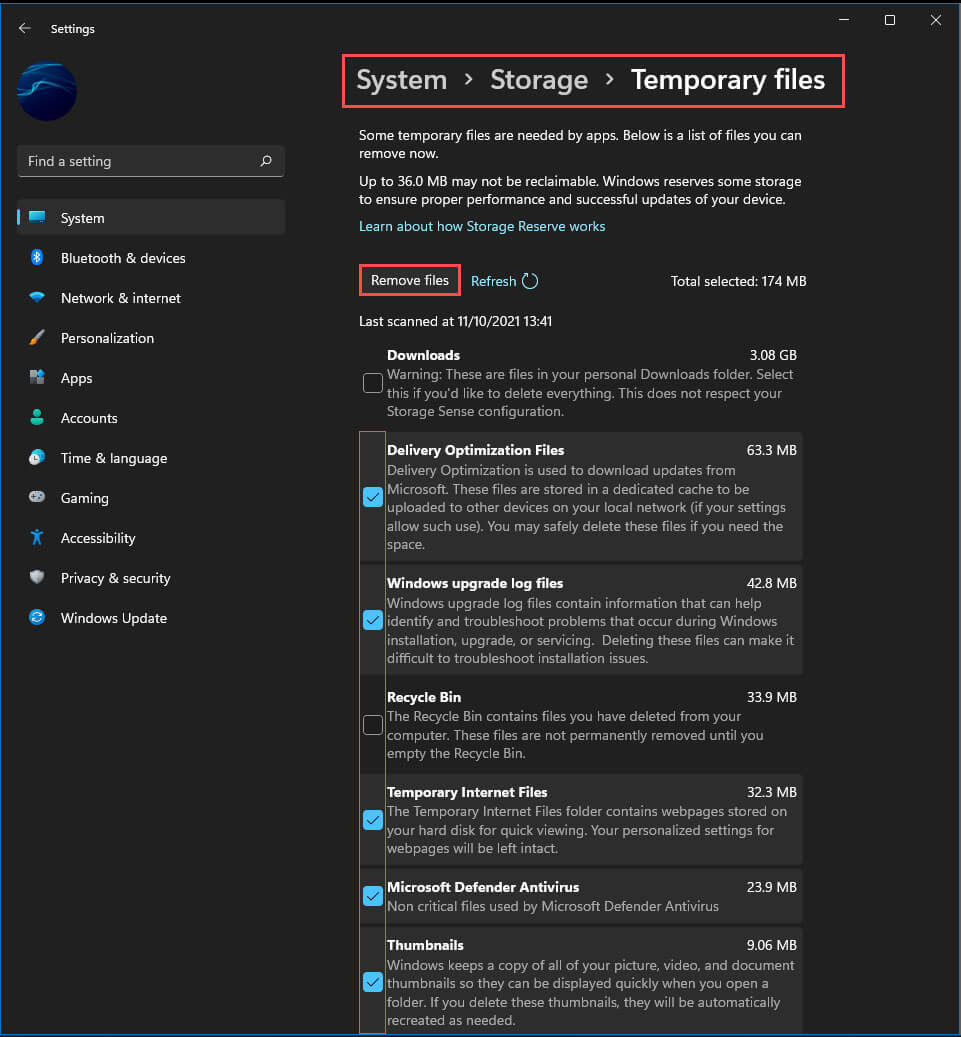Image resolution: width=961 pixels, height=1037 pixels.
Task: Click the Apps icon in sidebar
Action: point(37,377)
